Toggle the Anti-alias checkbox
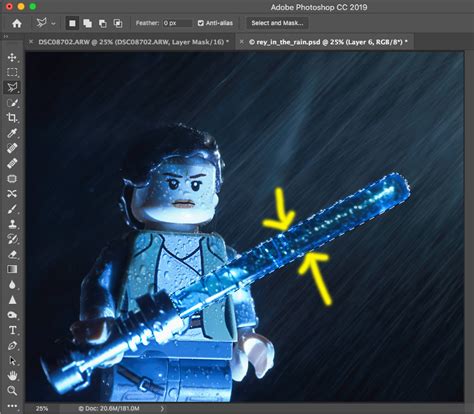 pyautogui.click(x=200, y=23)
